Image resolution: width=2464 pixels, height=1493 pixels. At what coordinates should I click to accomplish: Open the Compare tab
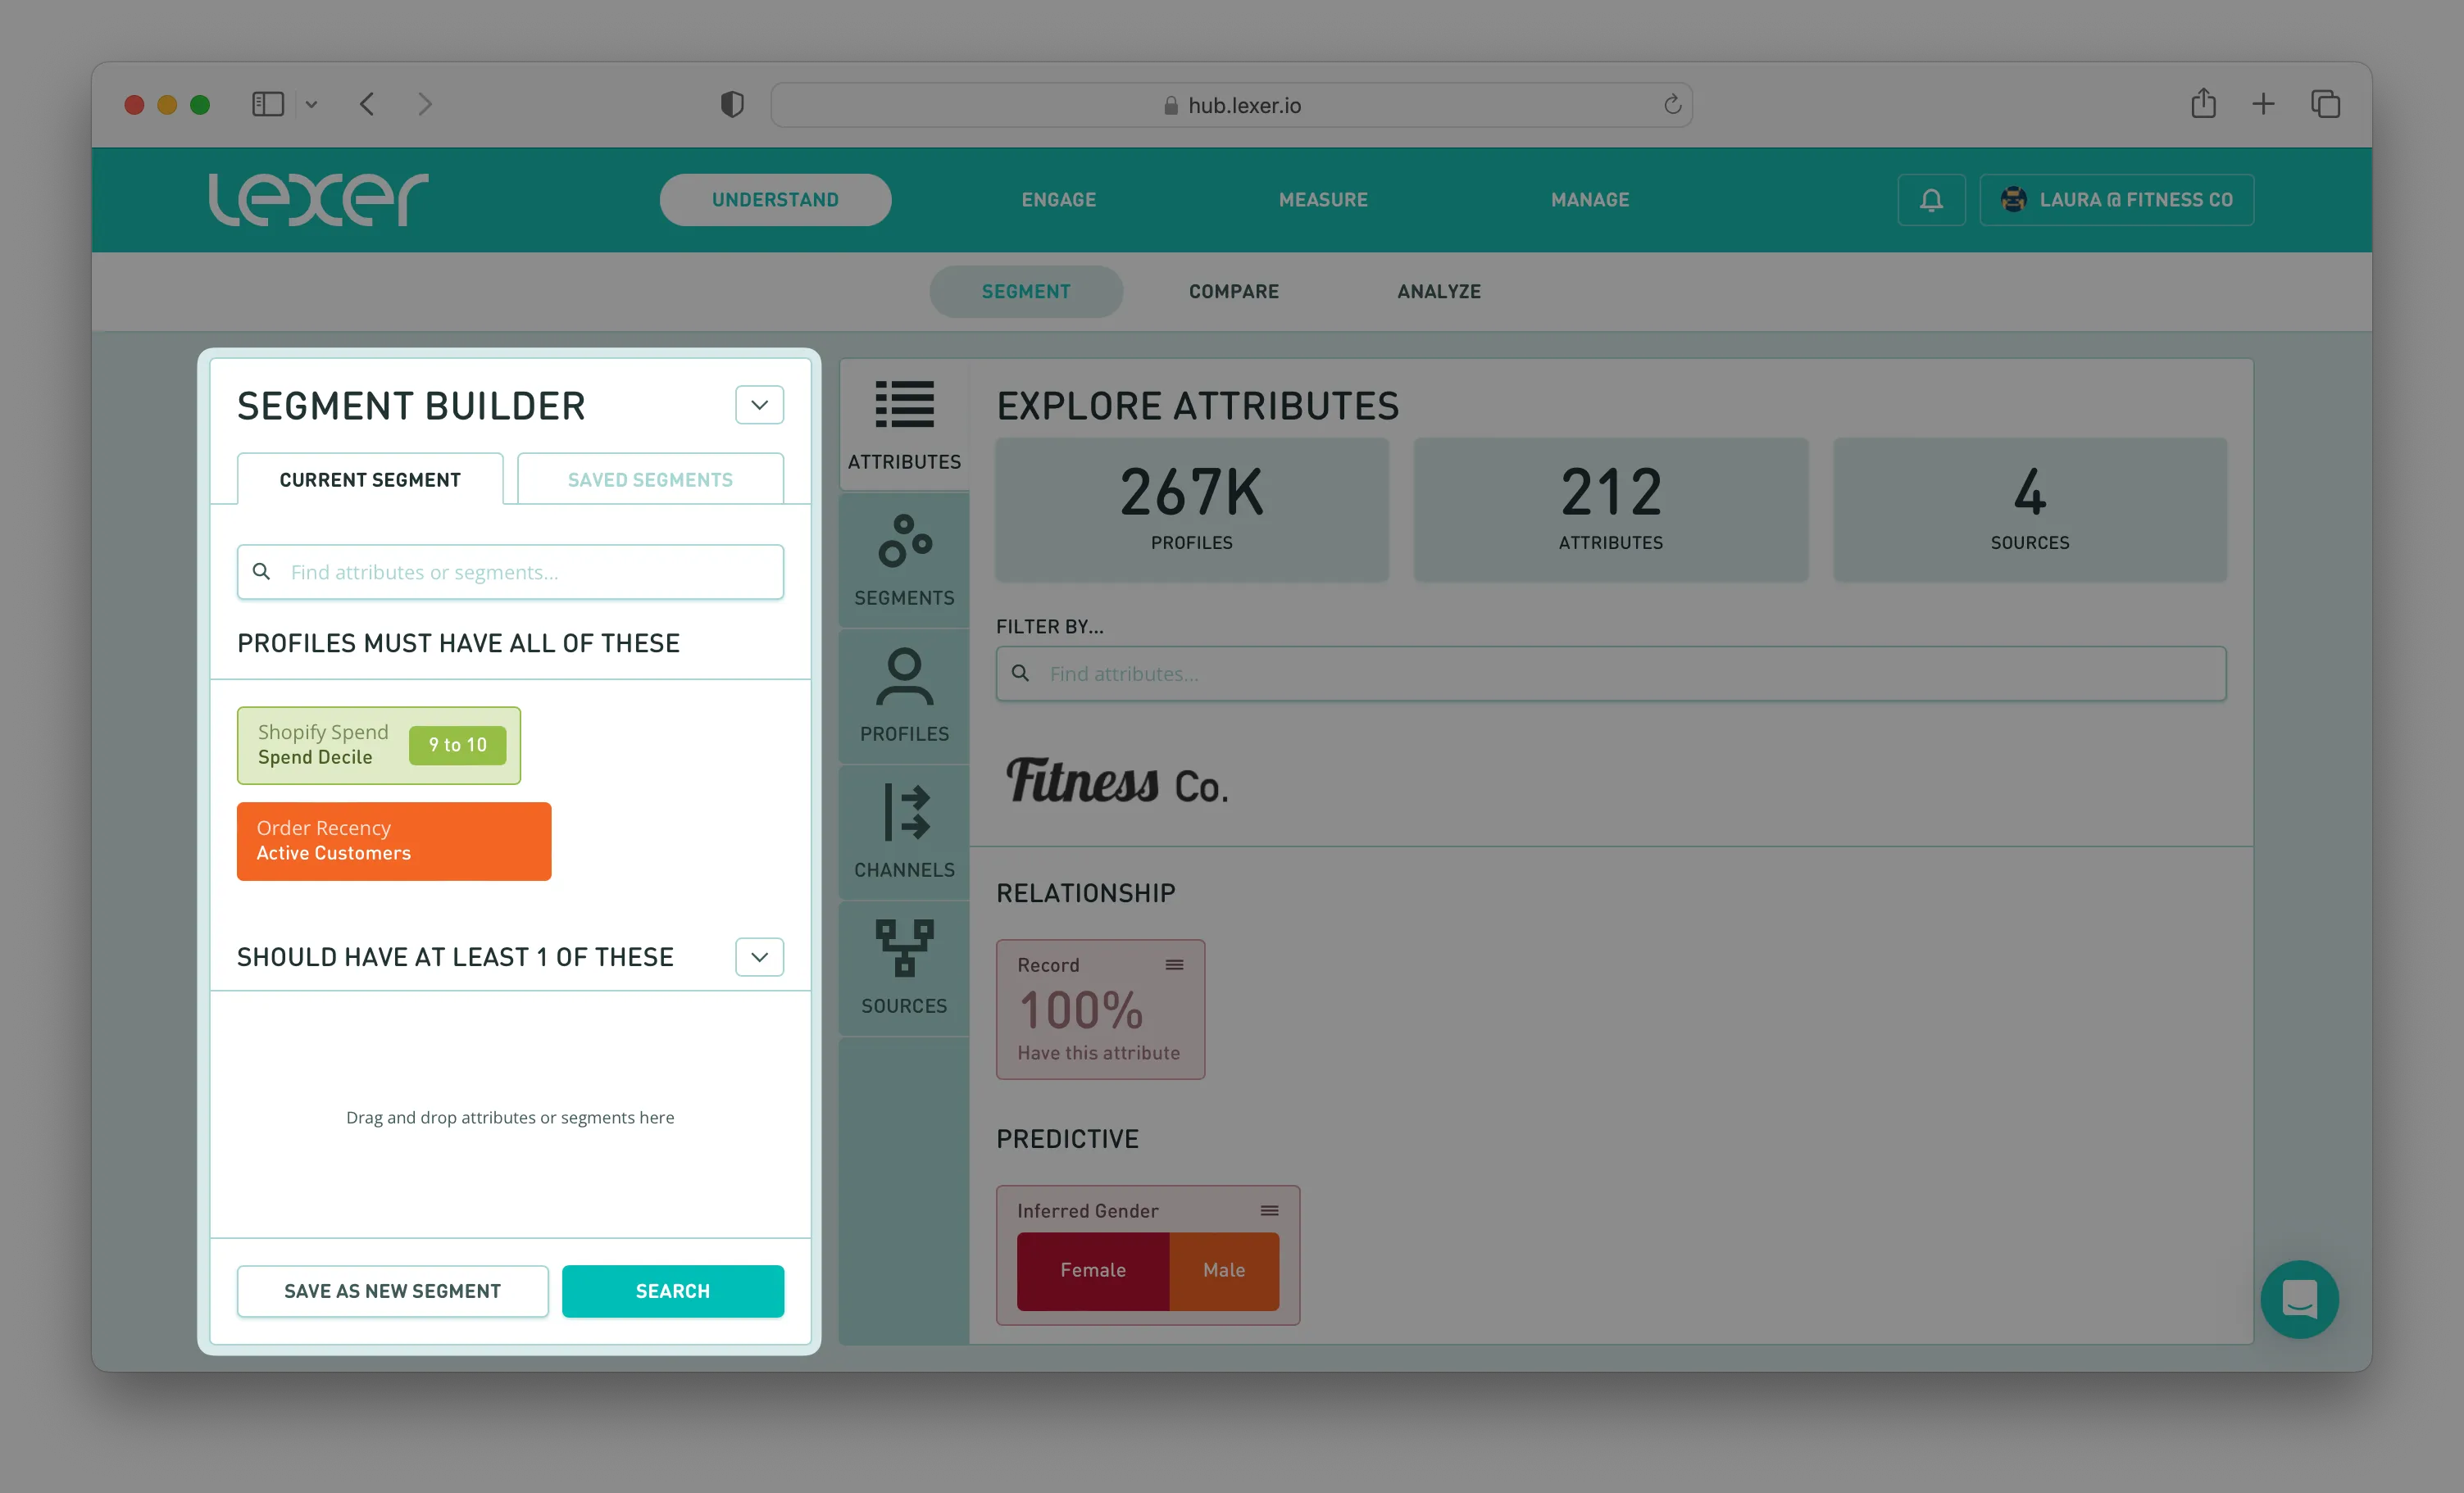click(x=1233, y=291)
